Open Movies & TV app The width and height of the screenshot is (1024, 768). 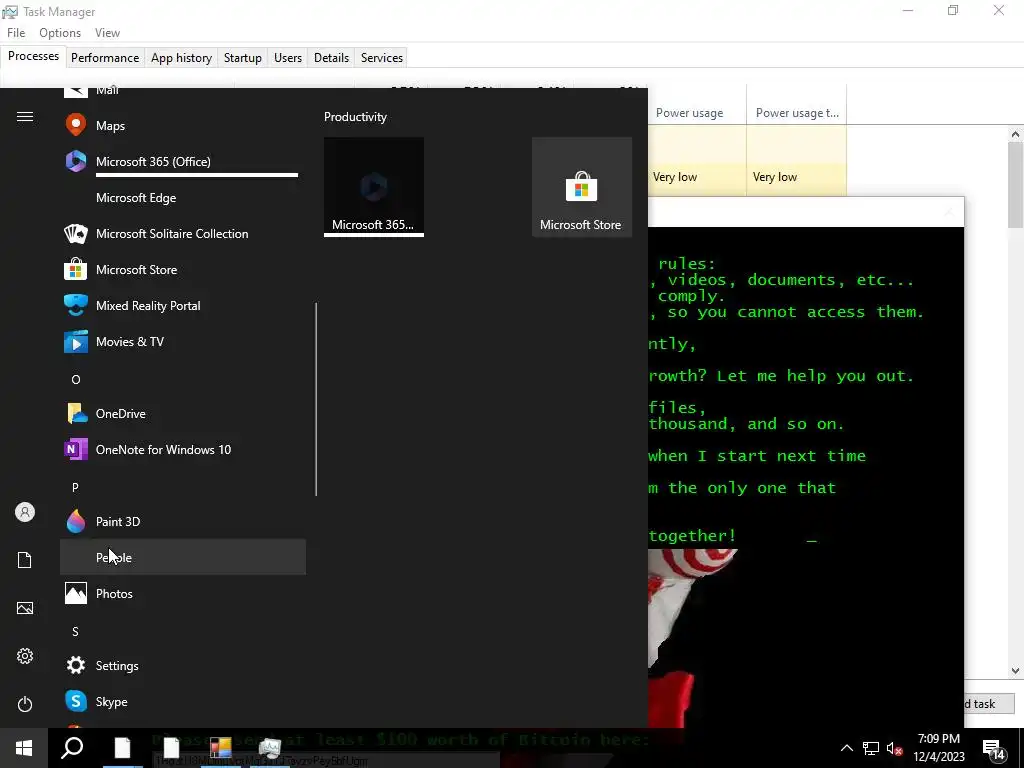[x=183, y=342]
